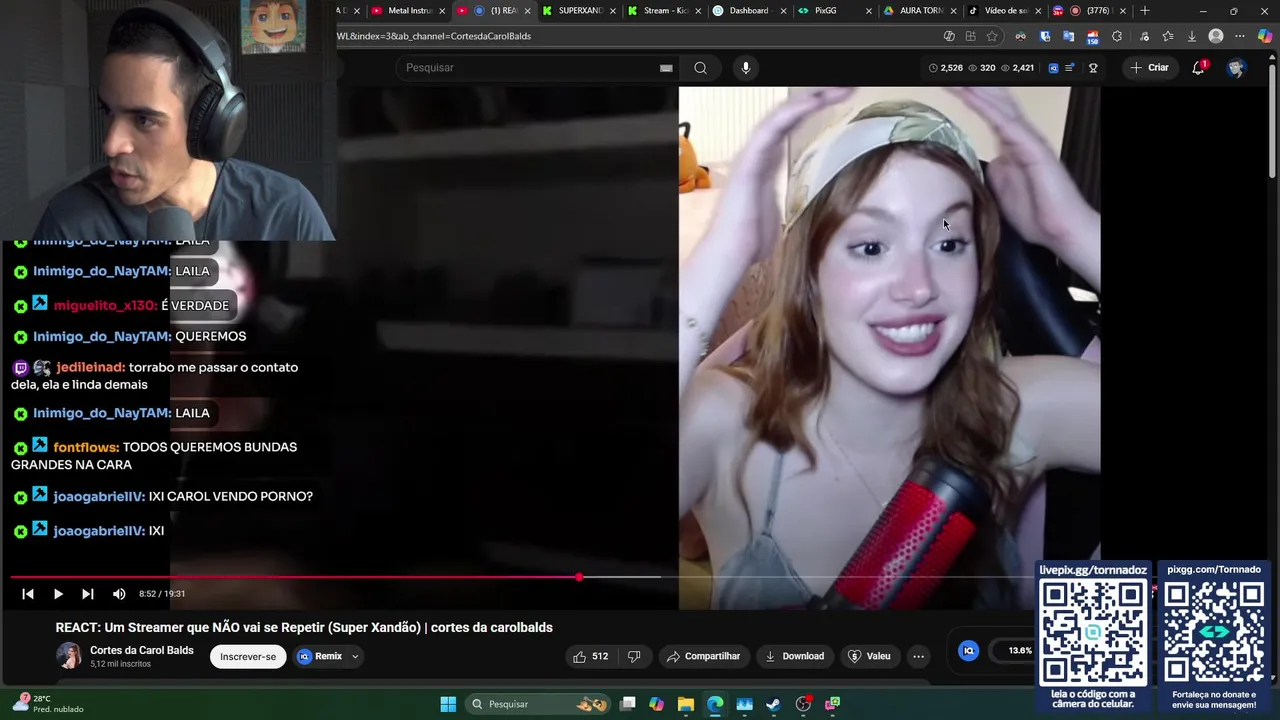The height and width of the screenshot is (720, 1280).
Task: Open File Explorer from the taskbar
Action: click(686, 704)
